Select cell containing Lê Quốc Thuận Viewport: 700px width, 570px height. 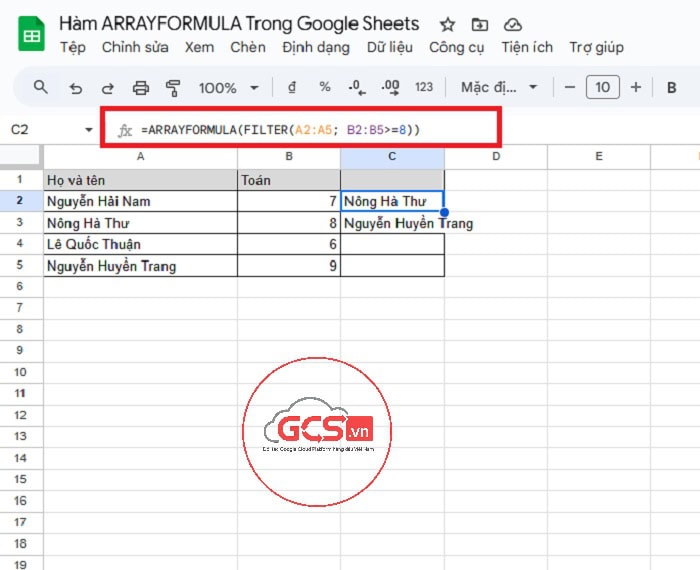140,245
